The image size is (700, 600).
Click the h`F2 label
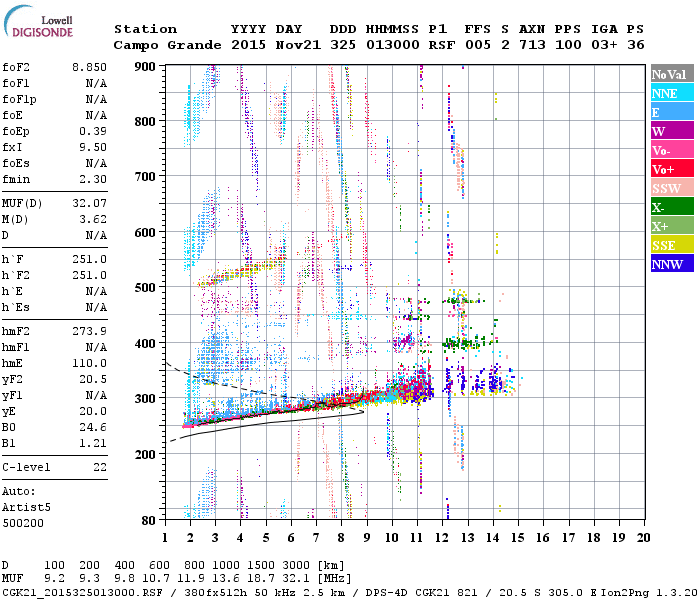(x=16, y=275)
